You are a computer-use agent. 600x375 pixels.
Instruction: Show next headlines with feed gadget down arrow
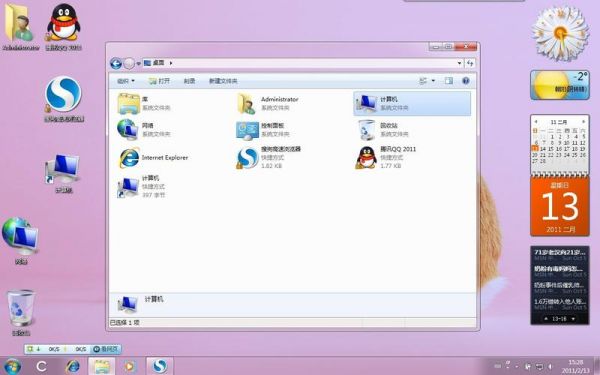point(573,318)
